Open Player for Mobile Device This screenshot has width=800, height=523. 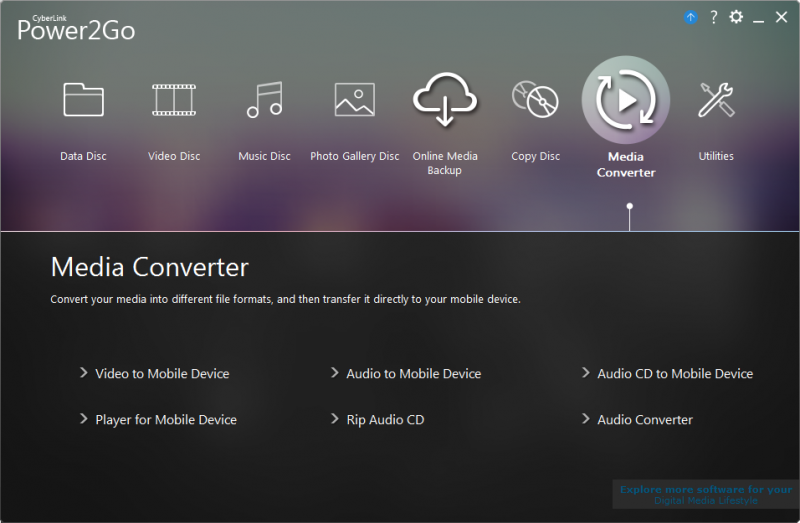click(166, 420)
